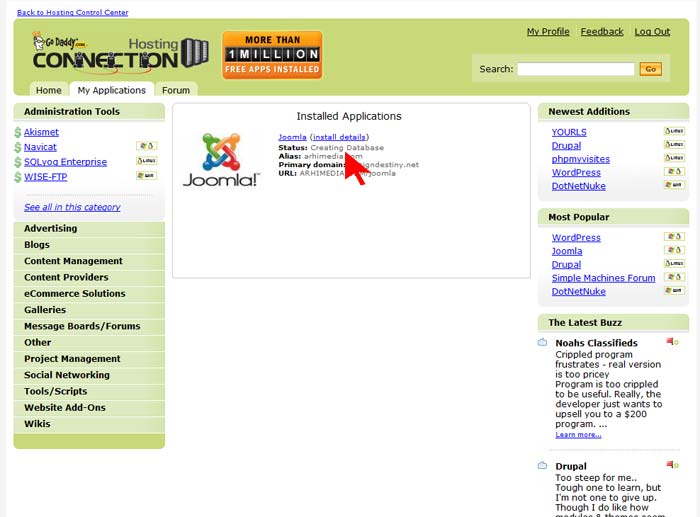Open YOURLS in Newest Additions
700x517 pixels.
pyautogui.click(x=569, y=132)
